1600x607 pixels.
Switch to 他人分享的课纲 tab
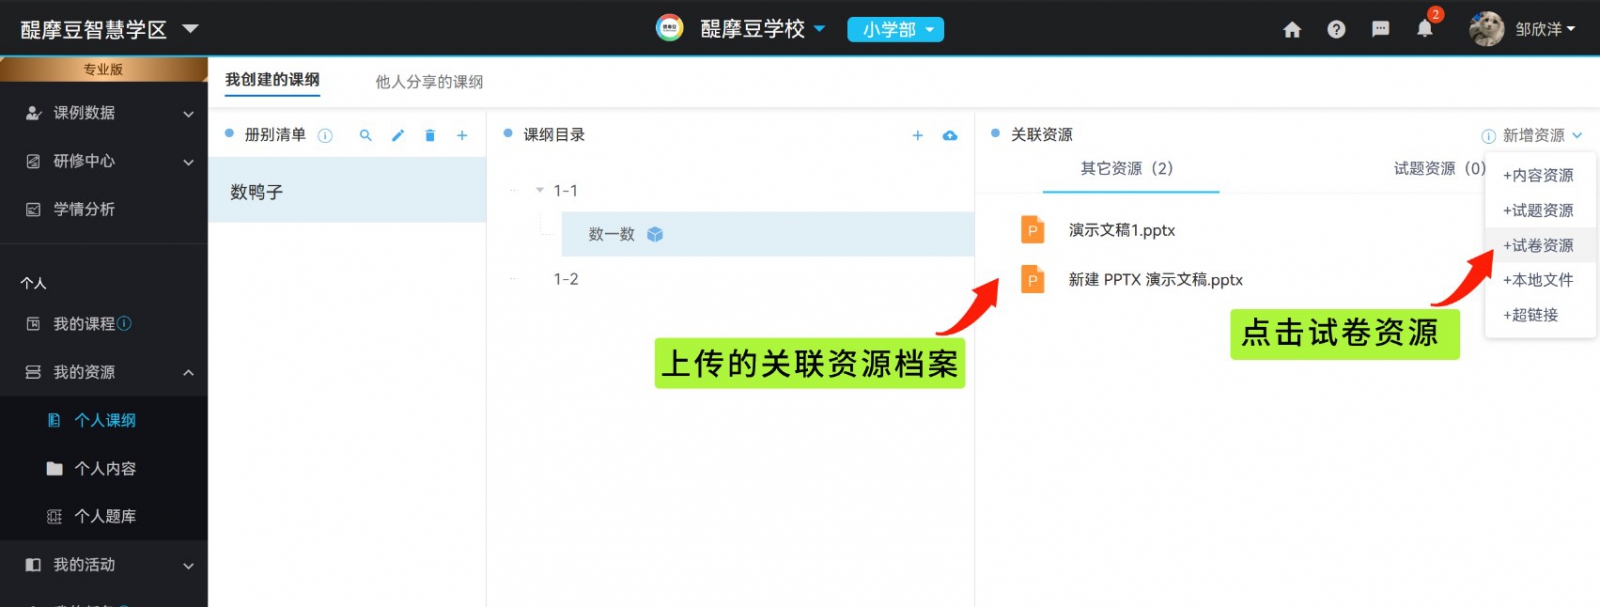(429, 82)
